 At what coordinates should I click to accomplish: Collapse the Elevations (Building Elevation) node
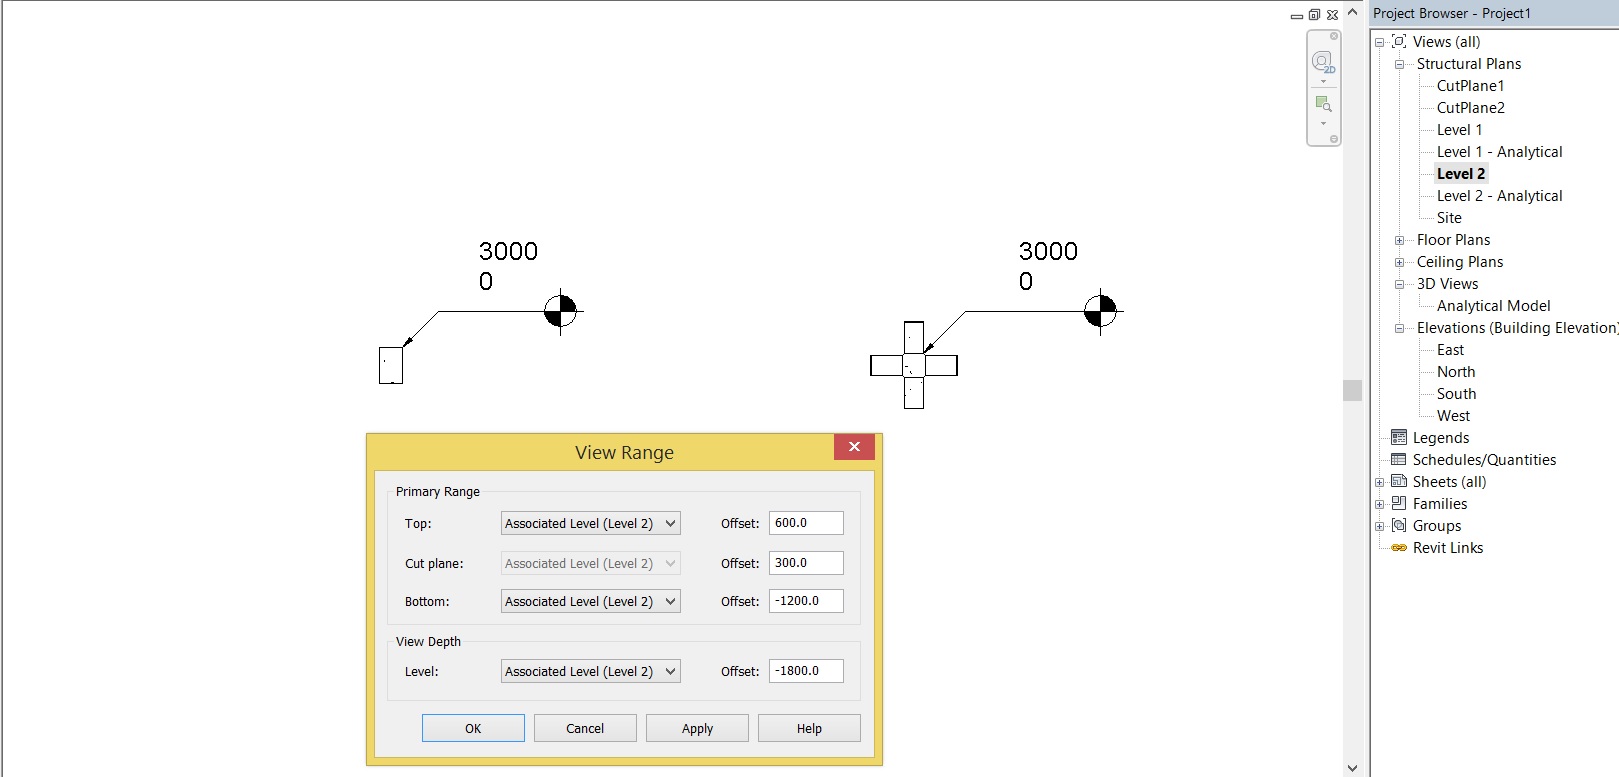1400,328
